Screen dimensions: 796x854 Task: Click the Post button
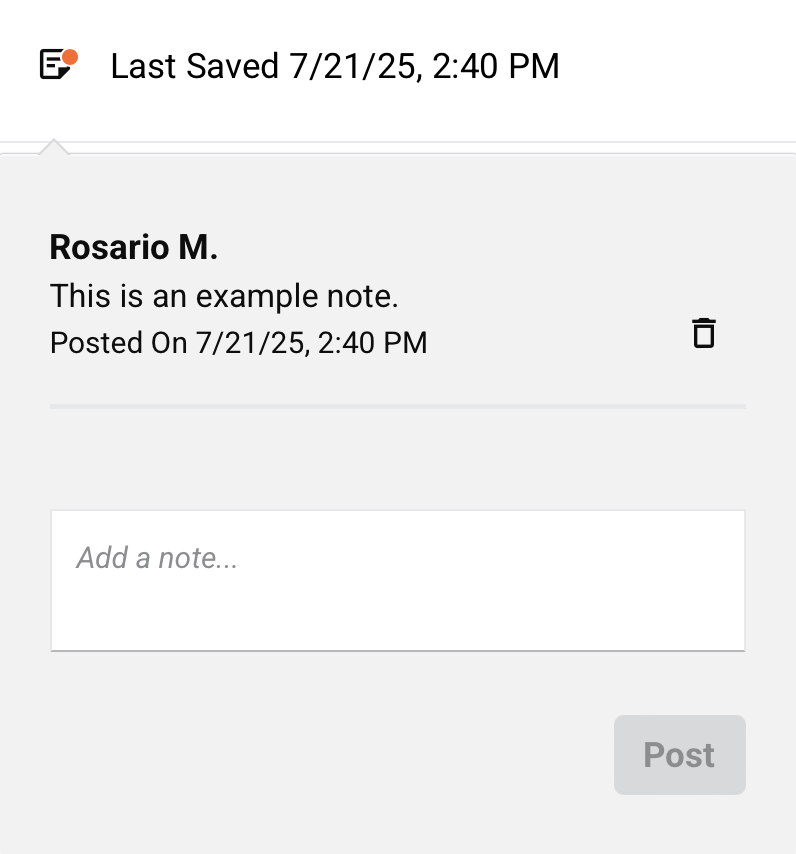[x=679, y=755]
